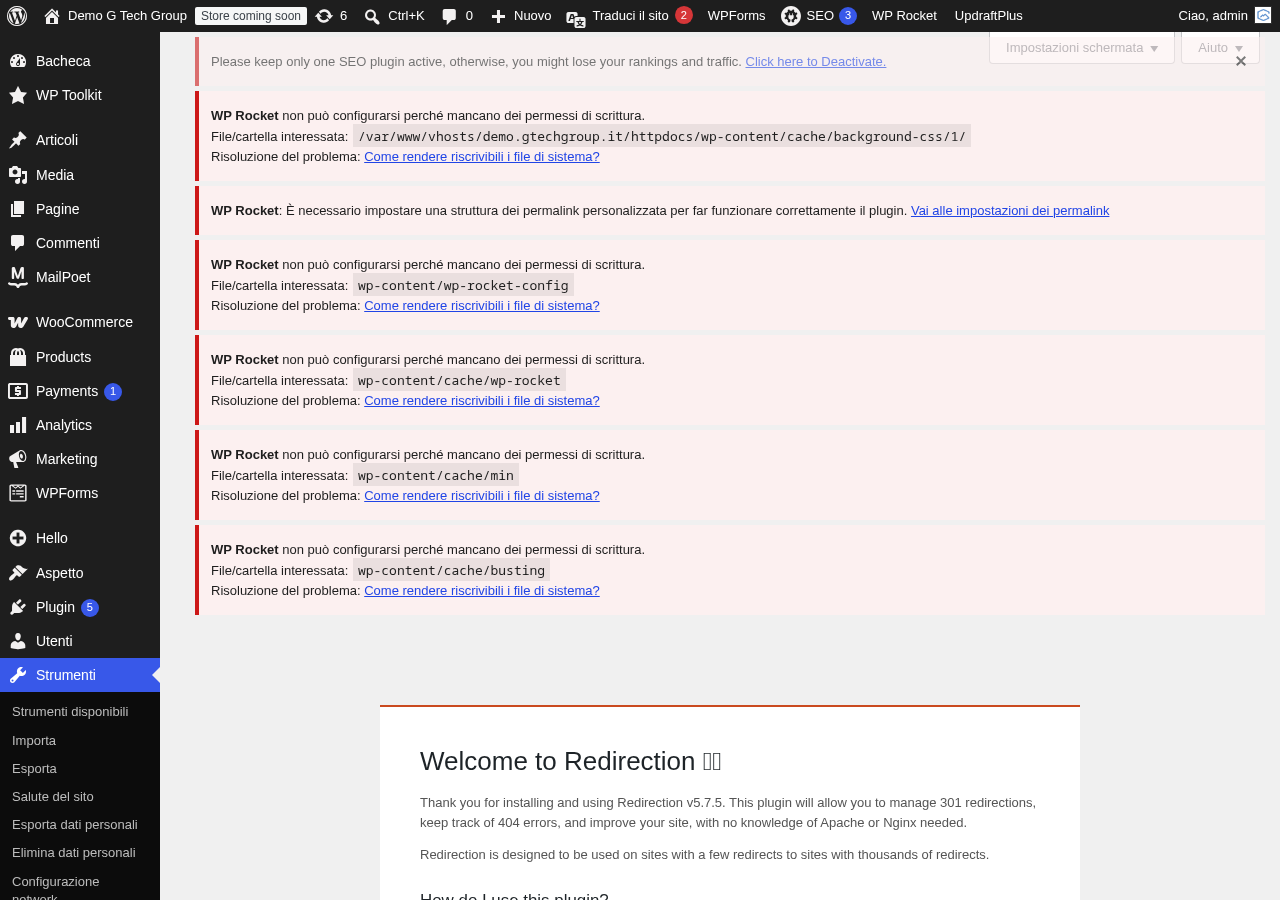Click the SEO notification badge 3
1280x900 pixels.
848,15
